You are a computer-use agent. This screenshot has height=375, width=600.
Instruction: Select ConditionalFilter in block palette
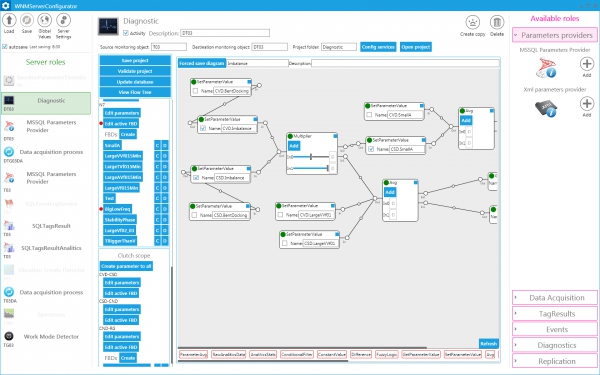click(x=297, y=355)
